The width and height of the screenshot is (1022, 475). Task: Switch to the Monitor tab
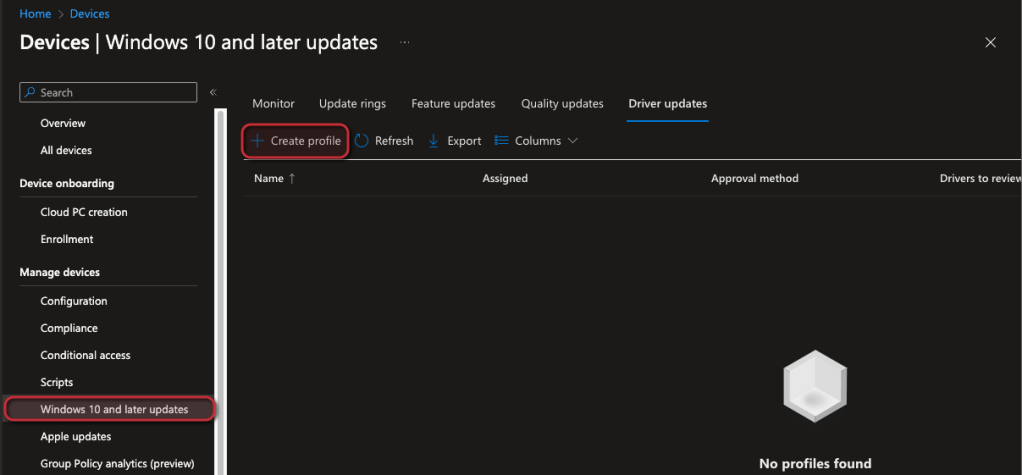pos(273,104)
